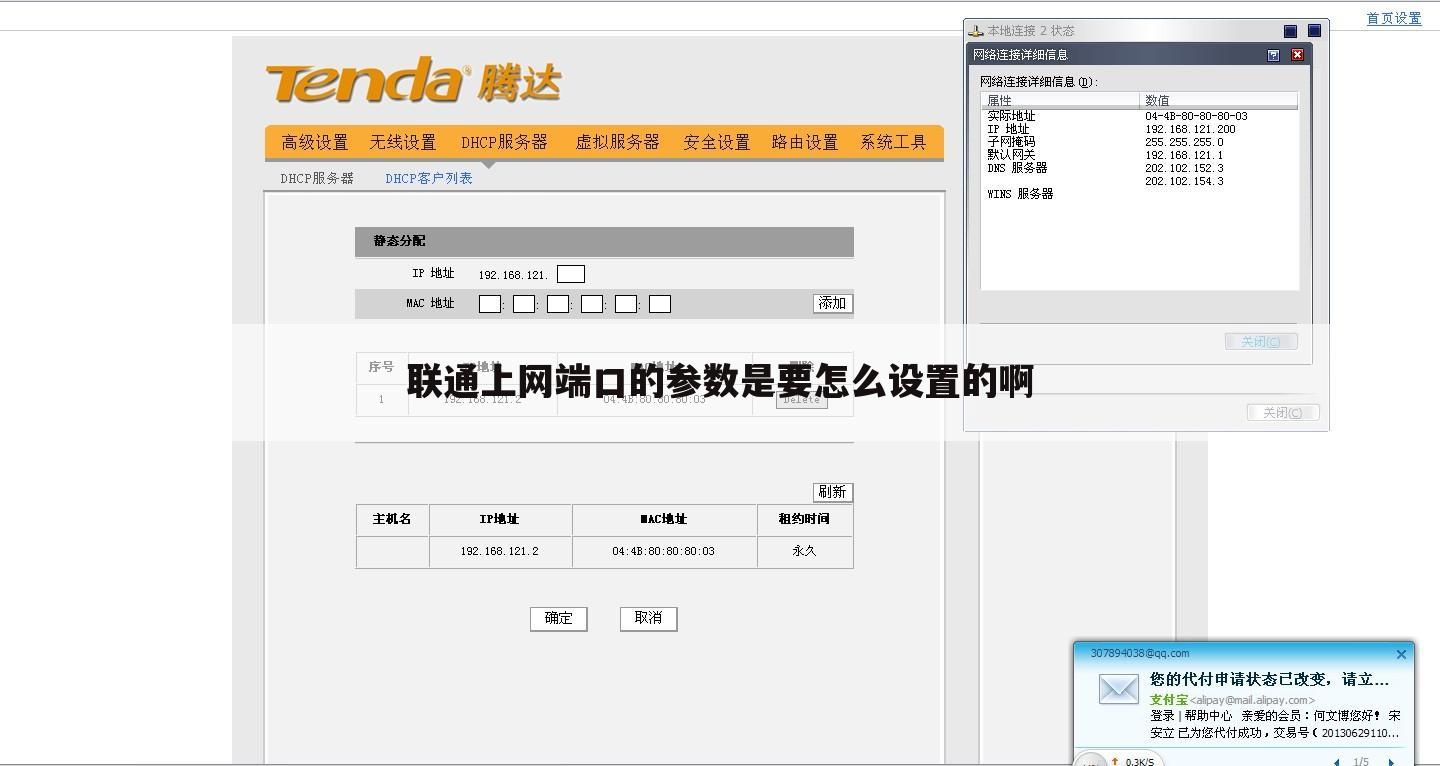The height and width of the screenshot is (766, 1440).
Task: Click the envelope icon in the mail popup
Action: (1118, 689)
